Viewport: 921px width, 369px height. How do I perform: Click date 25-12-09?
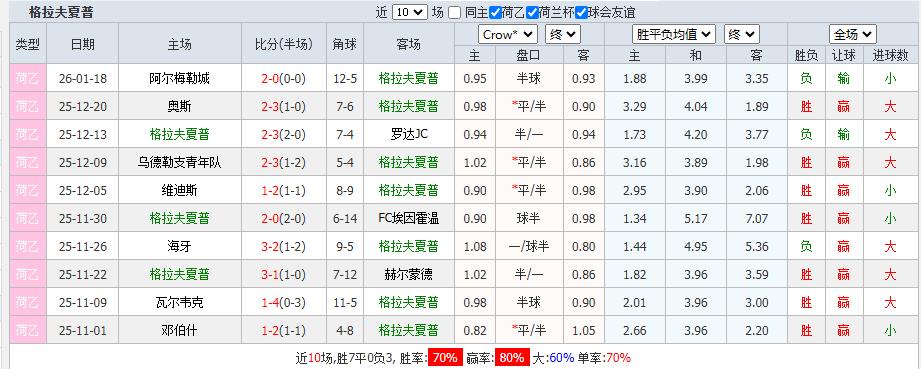[x=83, y=163]
